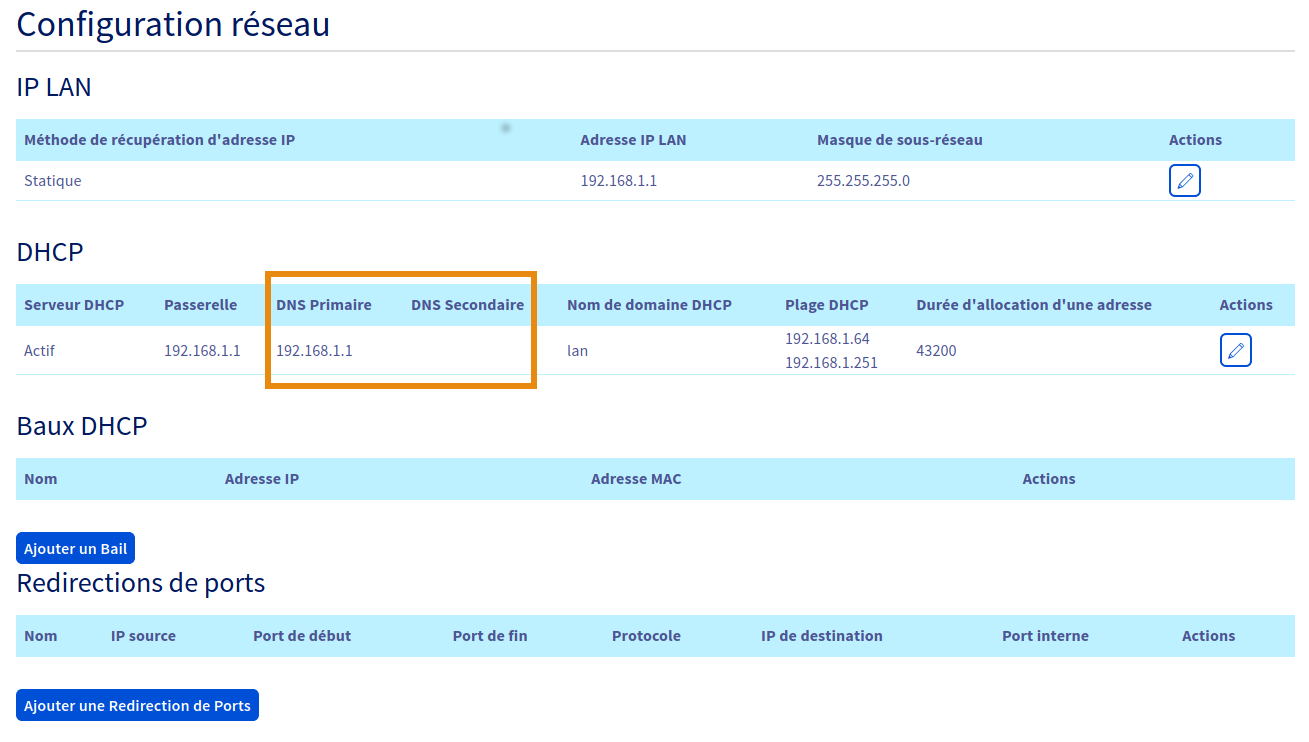Select the DHCP range start 192.168.1.64

[827, 339]
